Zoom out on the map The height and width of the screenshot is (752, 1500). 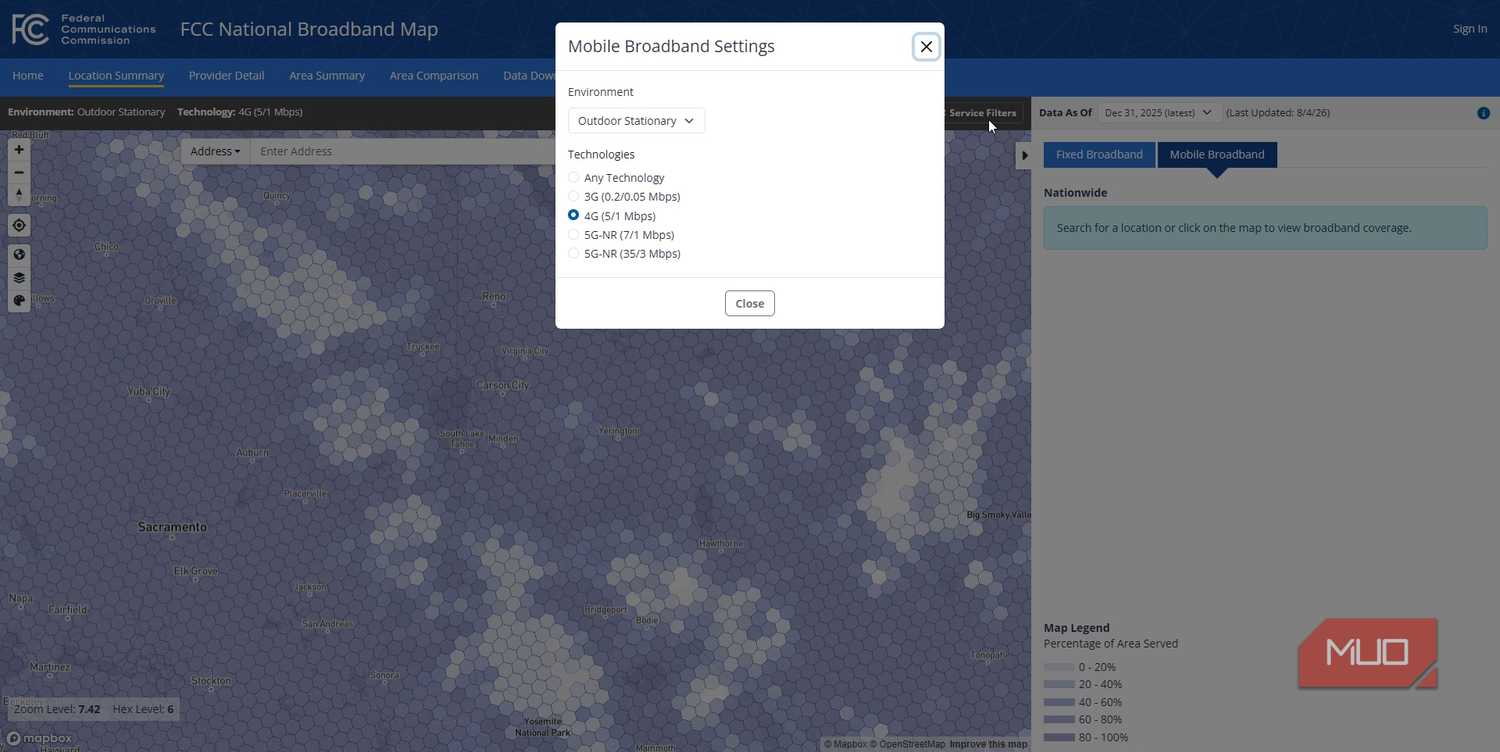click(x=19, y=172)
